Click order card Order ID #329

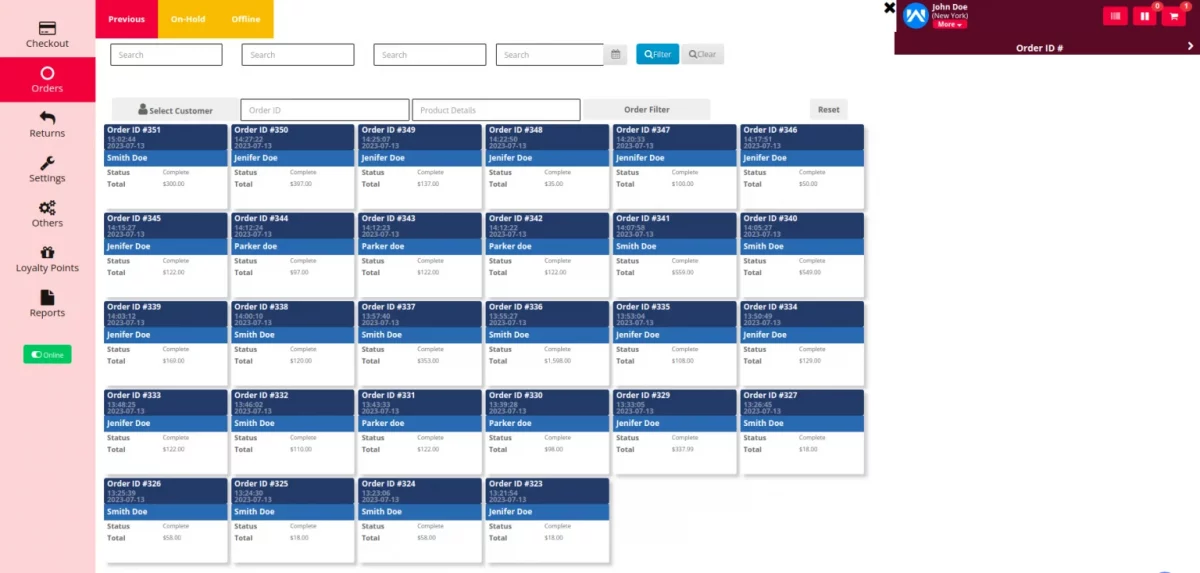click(675, 431)
